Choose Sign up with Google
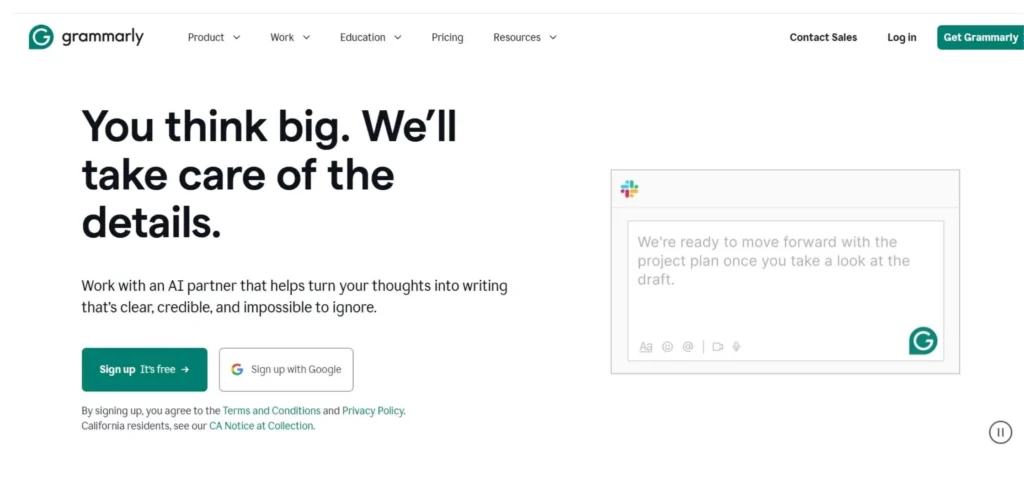This screenshot has width=1024, height=503. 286,369
